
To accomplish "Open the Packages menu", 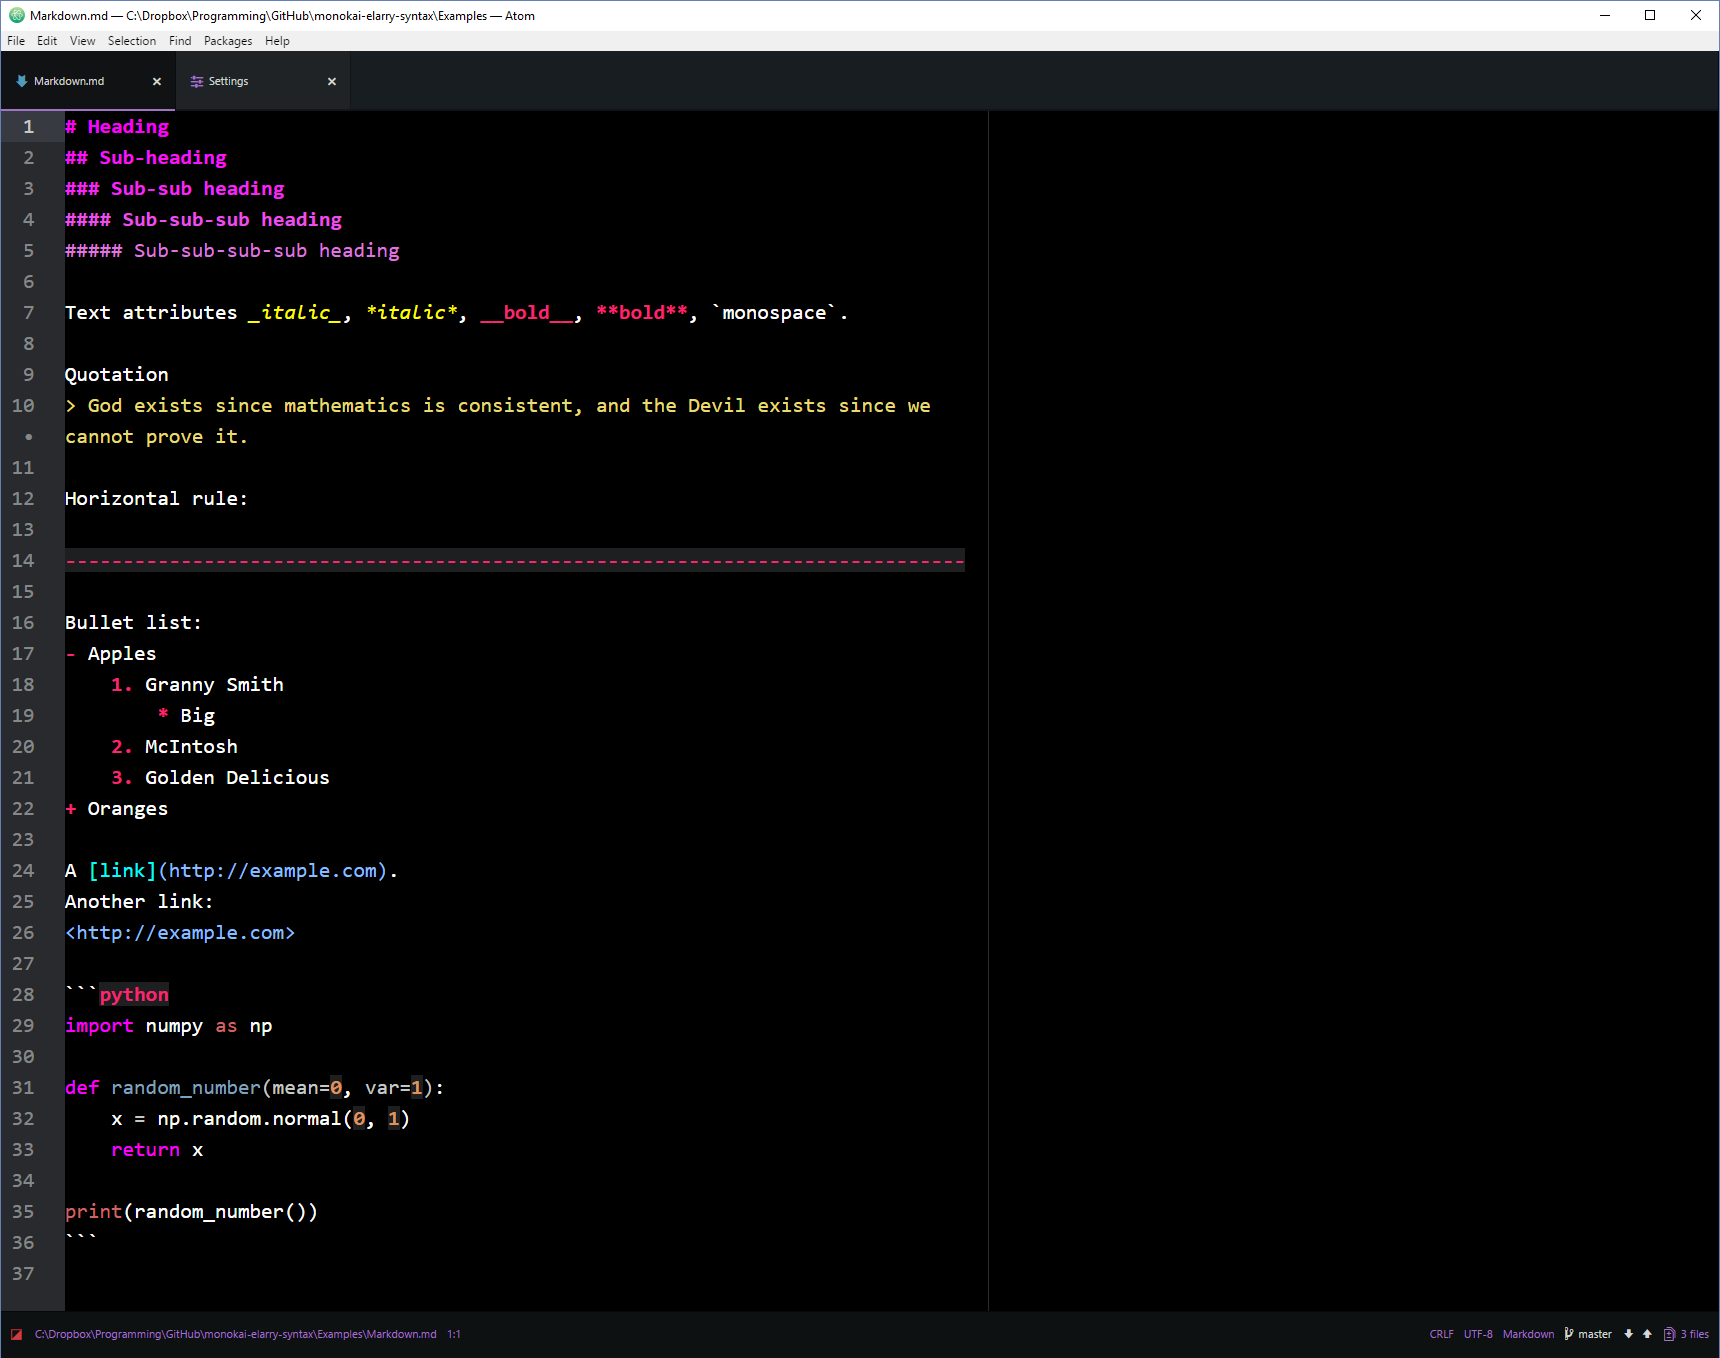I will pyautogui.click(x=228, y=41).
